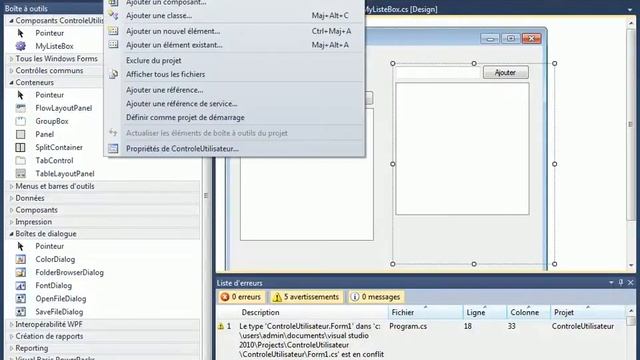Choose Afficher tous les fichiers entry
Image resolution: width=640 pixels, height=360 pixels.
tap(234, 74)
